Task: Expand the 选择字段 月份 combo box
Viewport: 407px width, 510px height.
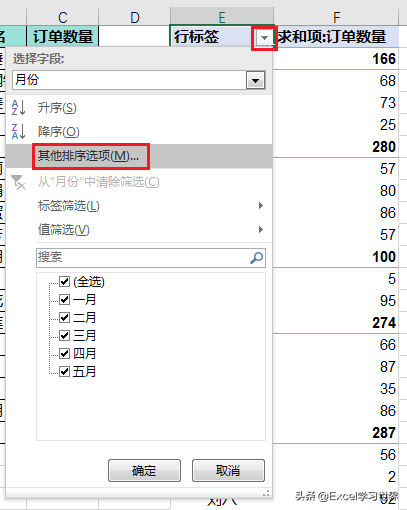Action: 255,80
